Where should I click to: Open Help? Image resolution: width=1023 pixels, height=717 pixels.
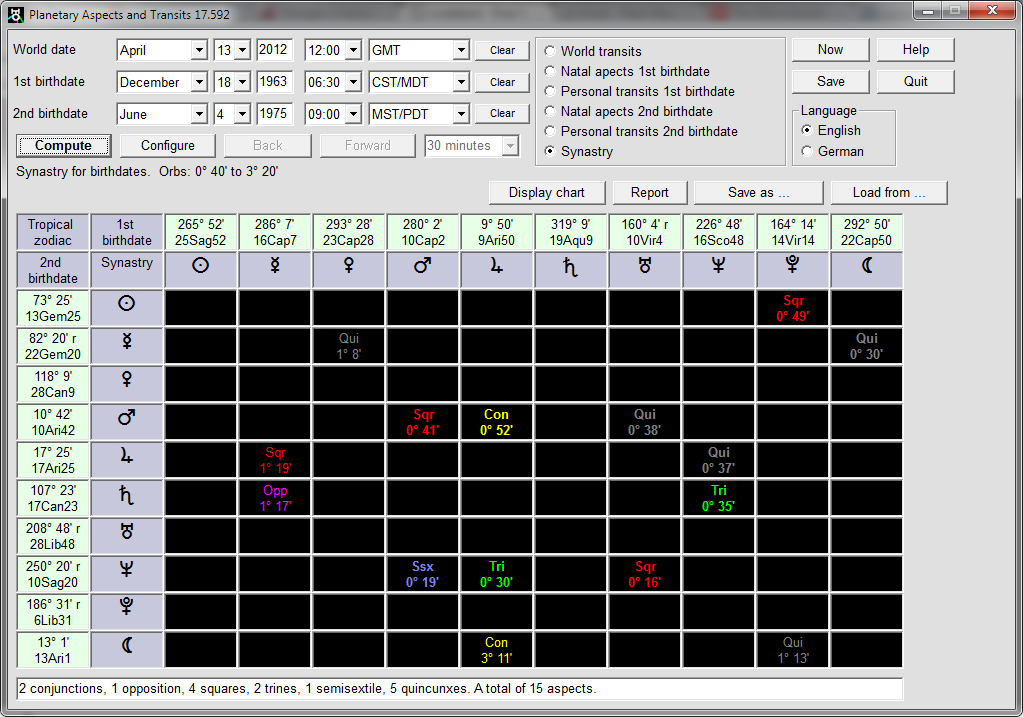(x=915, y=50)
